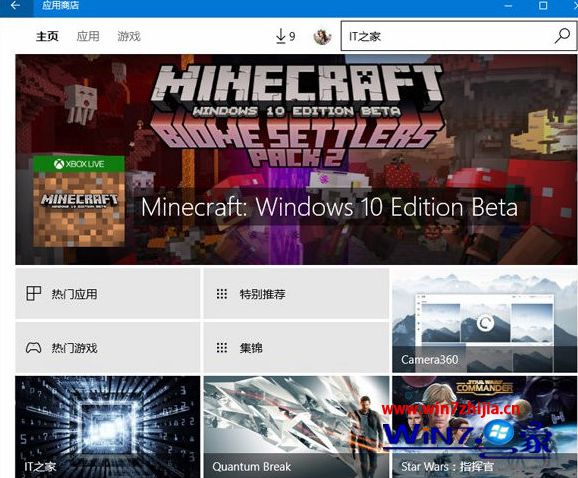Open the Camera360 app tile
The width and height of the screenshot is (578, 478).
click(x=484, y=320)
